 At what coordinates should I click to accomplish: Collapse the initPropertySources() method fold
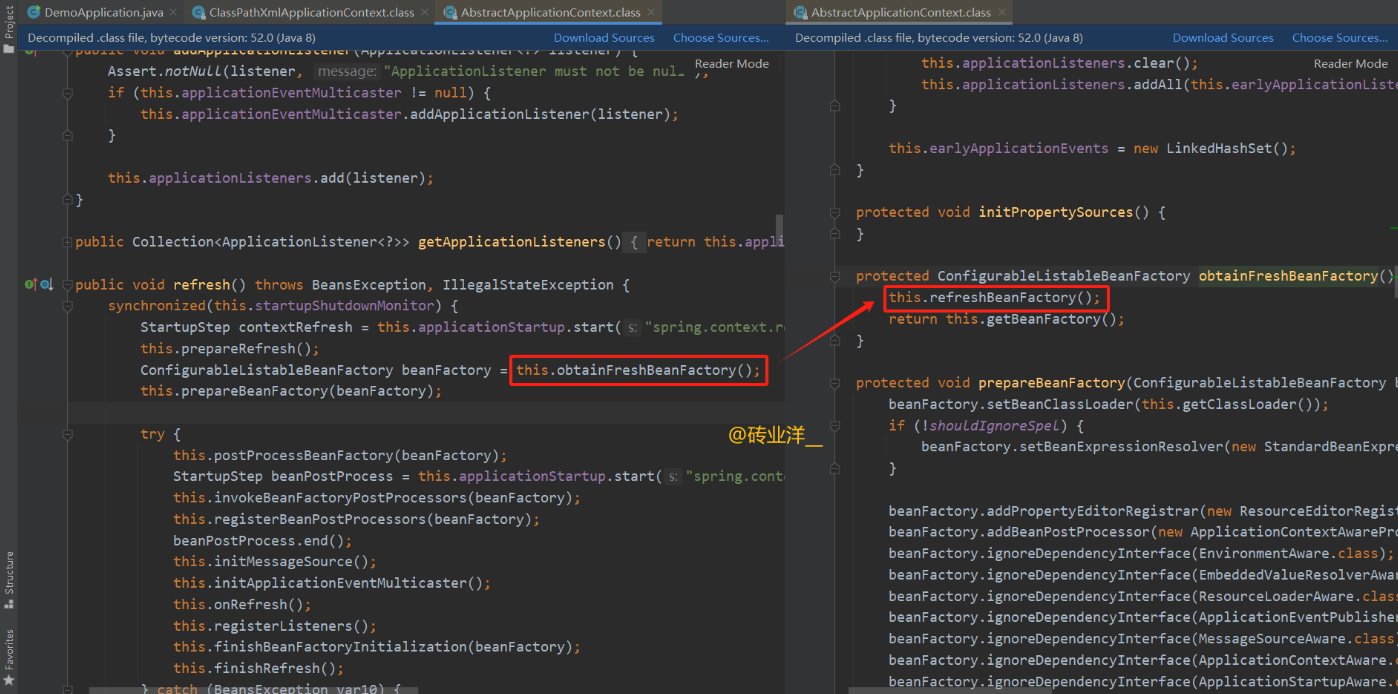[837, 212]
